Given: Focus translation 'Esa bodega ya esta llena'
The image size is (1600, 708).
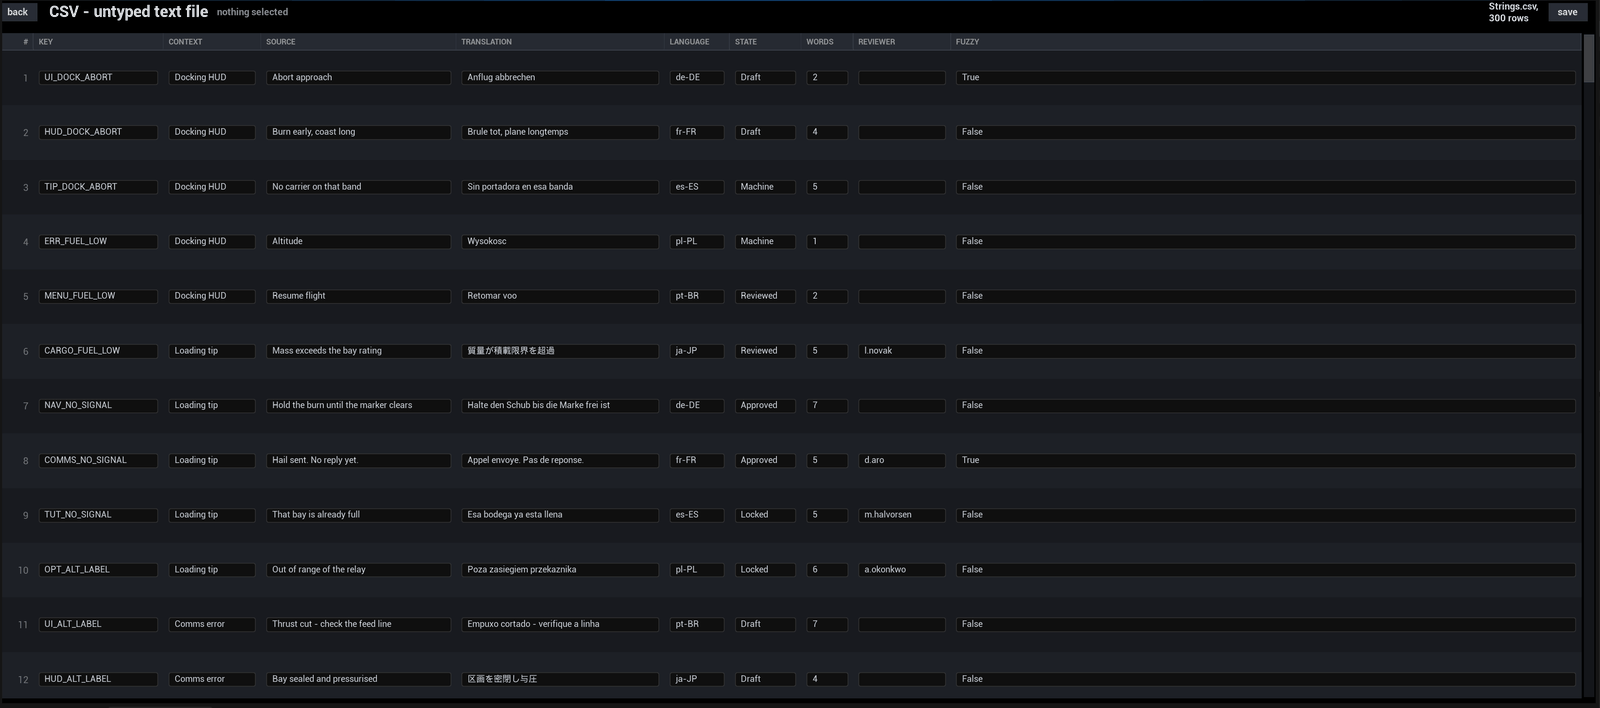Looking at the screenshot, I should (560, 515).
